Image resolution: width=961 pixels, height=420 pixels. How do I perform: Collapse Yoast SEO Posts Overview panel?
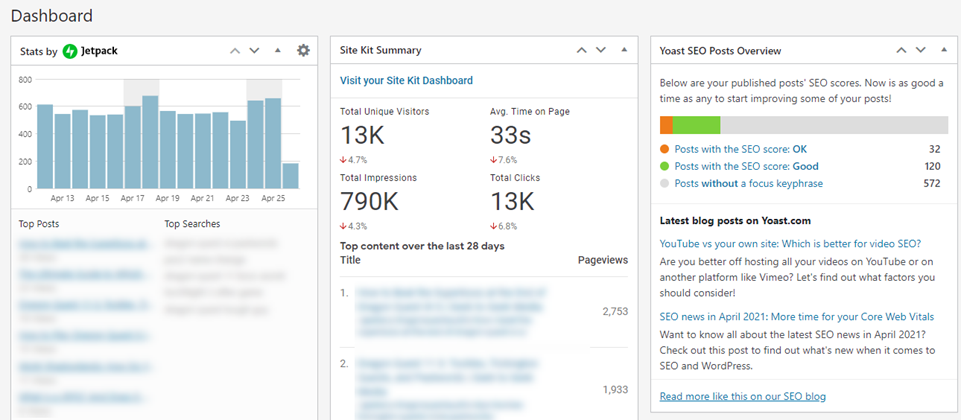944,50
